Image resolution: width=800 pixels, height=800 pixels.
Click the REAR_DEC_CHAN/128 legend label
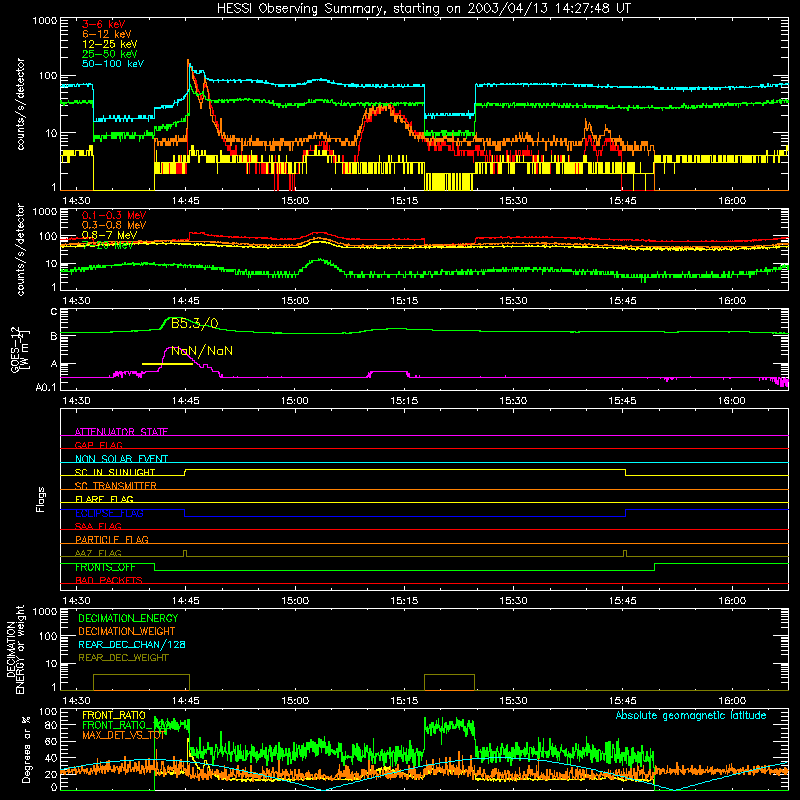click(132, 644)
